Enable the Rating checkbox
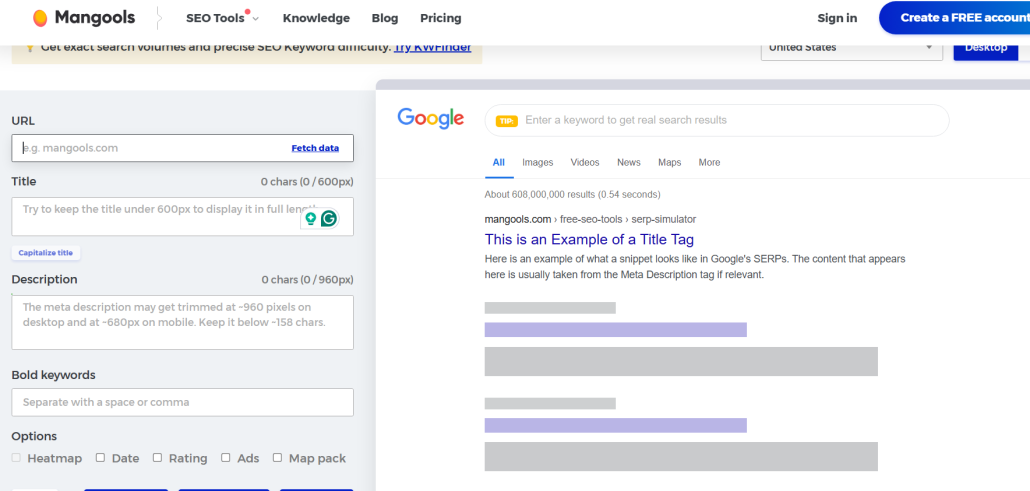The width and height of the screenshot is (1030, 491). [158, 457]
